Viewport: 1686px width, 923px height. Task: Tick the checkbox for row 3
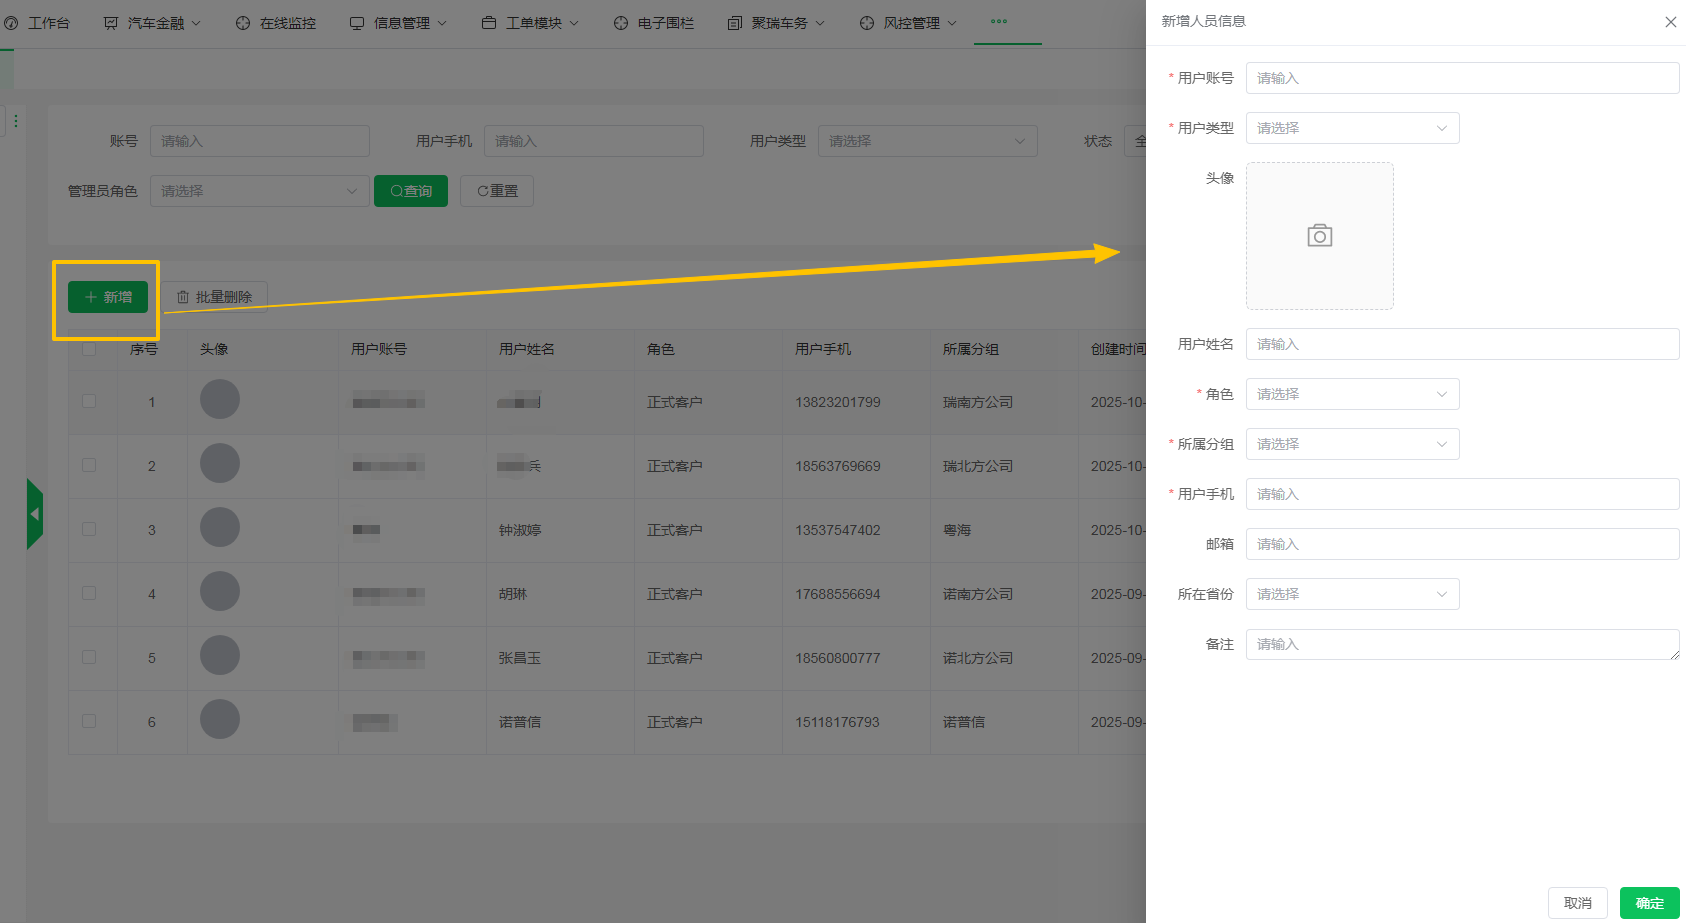pos(89,529)
